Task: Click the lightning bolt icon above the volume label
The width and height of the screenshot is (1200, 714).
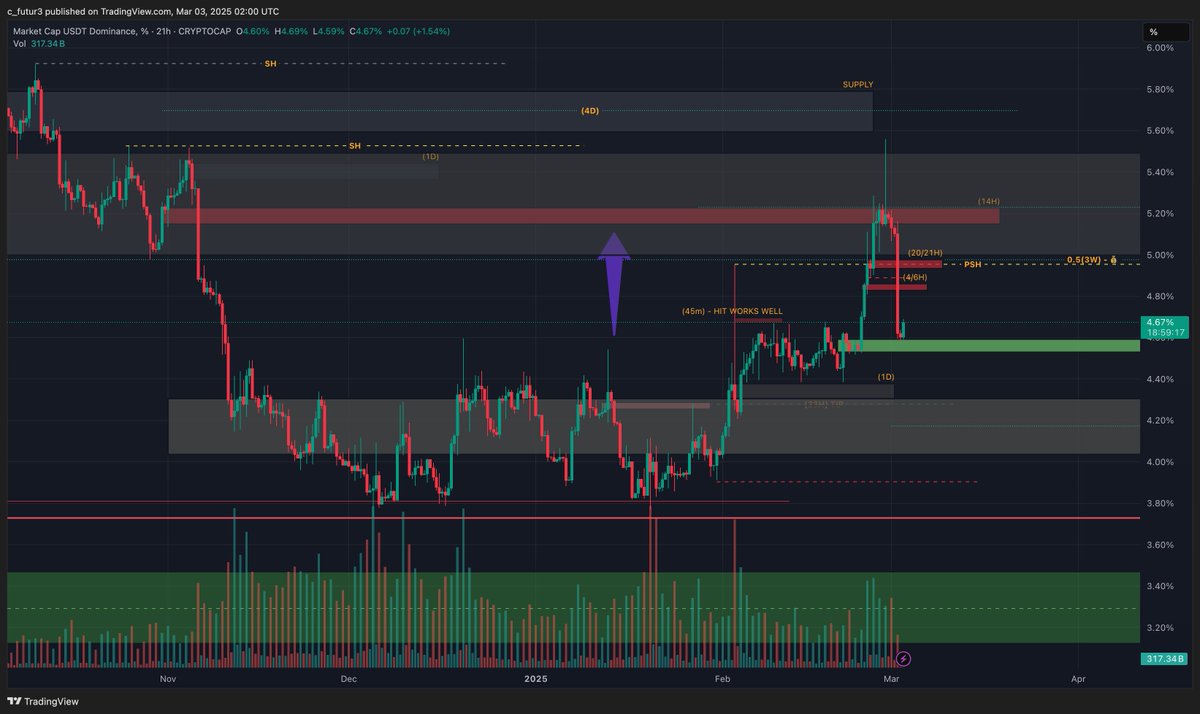Action: pyautogui.click(x=904, y=658)
